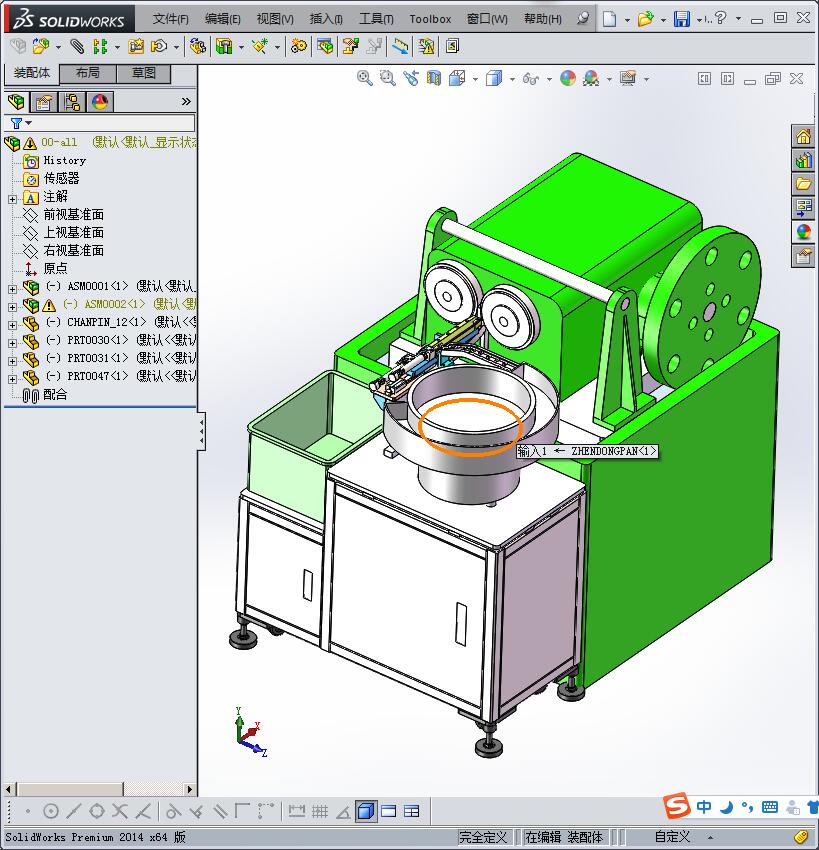Toggle Hide/Show Items eyeglasses control

click(x=530, y=78)
